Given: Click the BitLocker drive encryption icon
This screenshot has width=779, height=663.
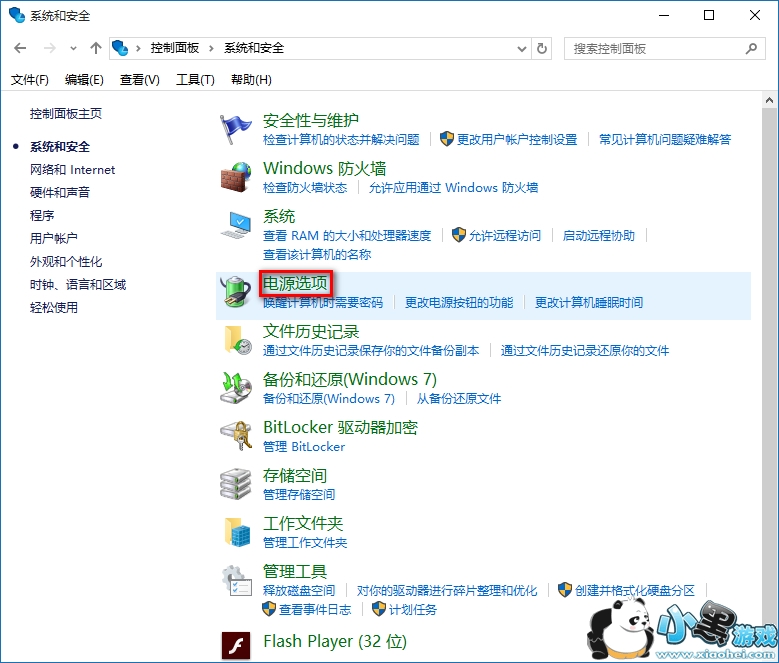Looking at the screenshot, I should click(x=237, y=435).
